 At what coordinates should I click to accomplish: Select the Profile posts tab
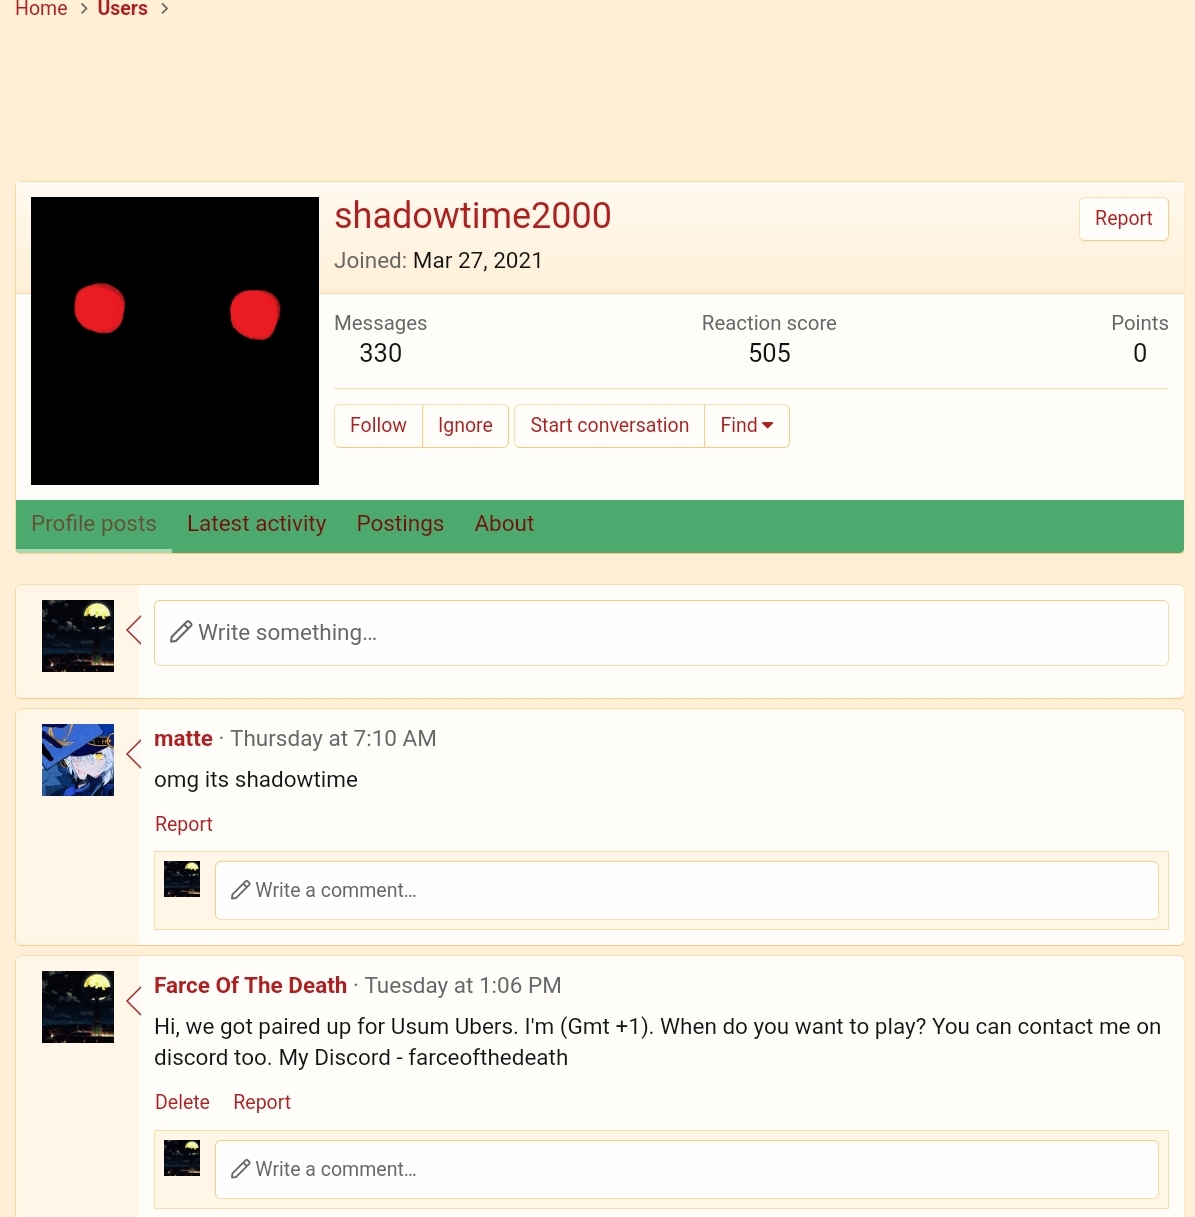(x=94, y=524)
